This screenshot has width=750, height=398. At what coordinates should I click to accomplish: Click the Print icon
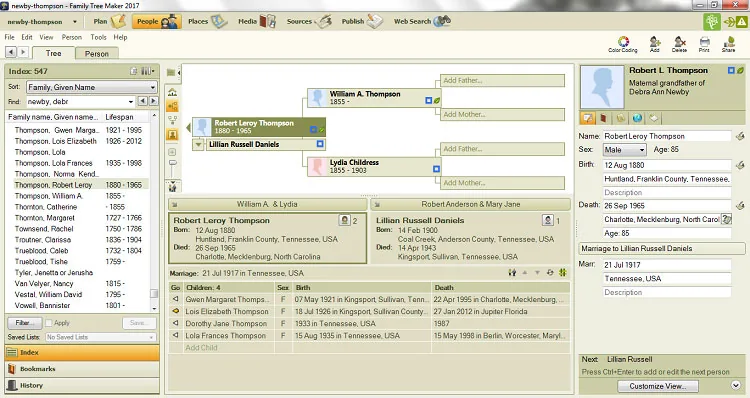(x=704, y=42)
